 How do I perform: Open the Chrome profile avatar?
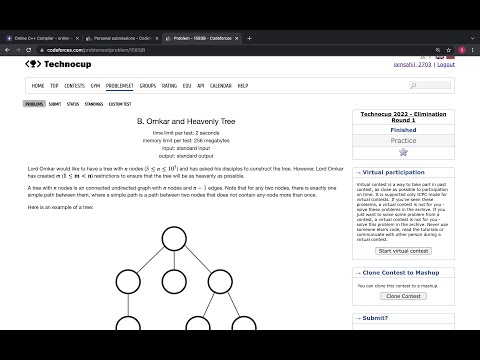462,50
